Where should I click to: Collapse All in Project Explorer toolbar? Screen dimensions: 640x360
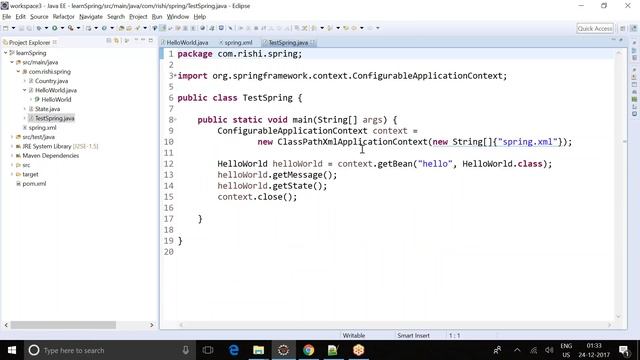pos(109,40)
